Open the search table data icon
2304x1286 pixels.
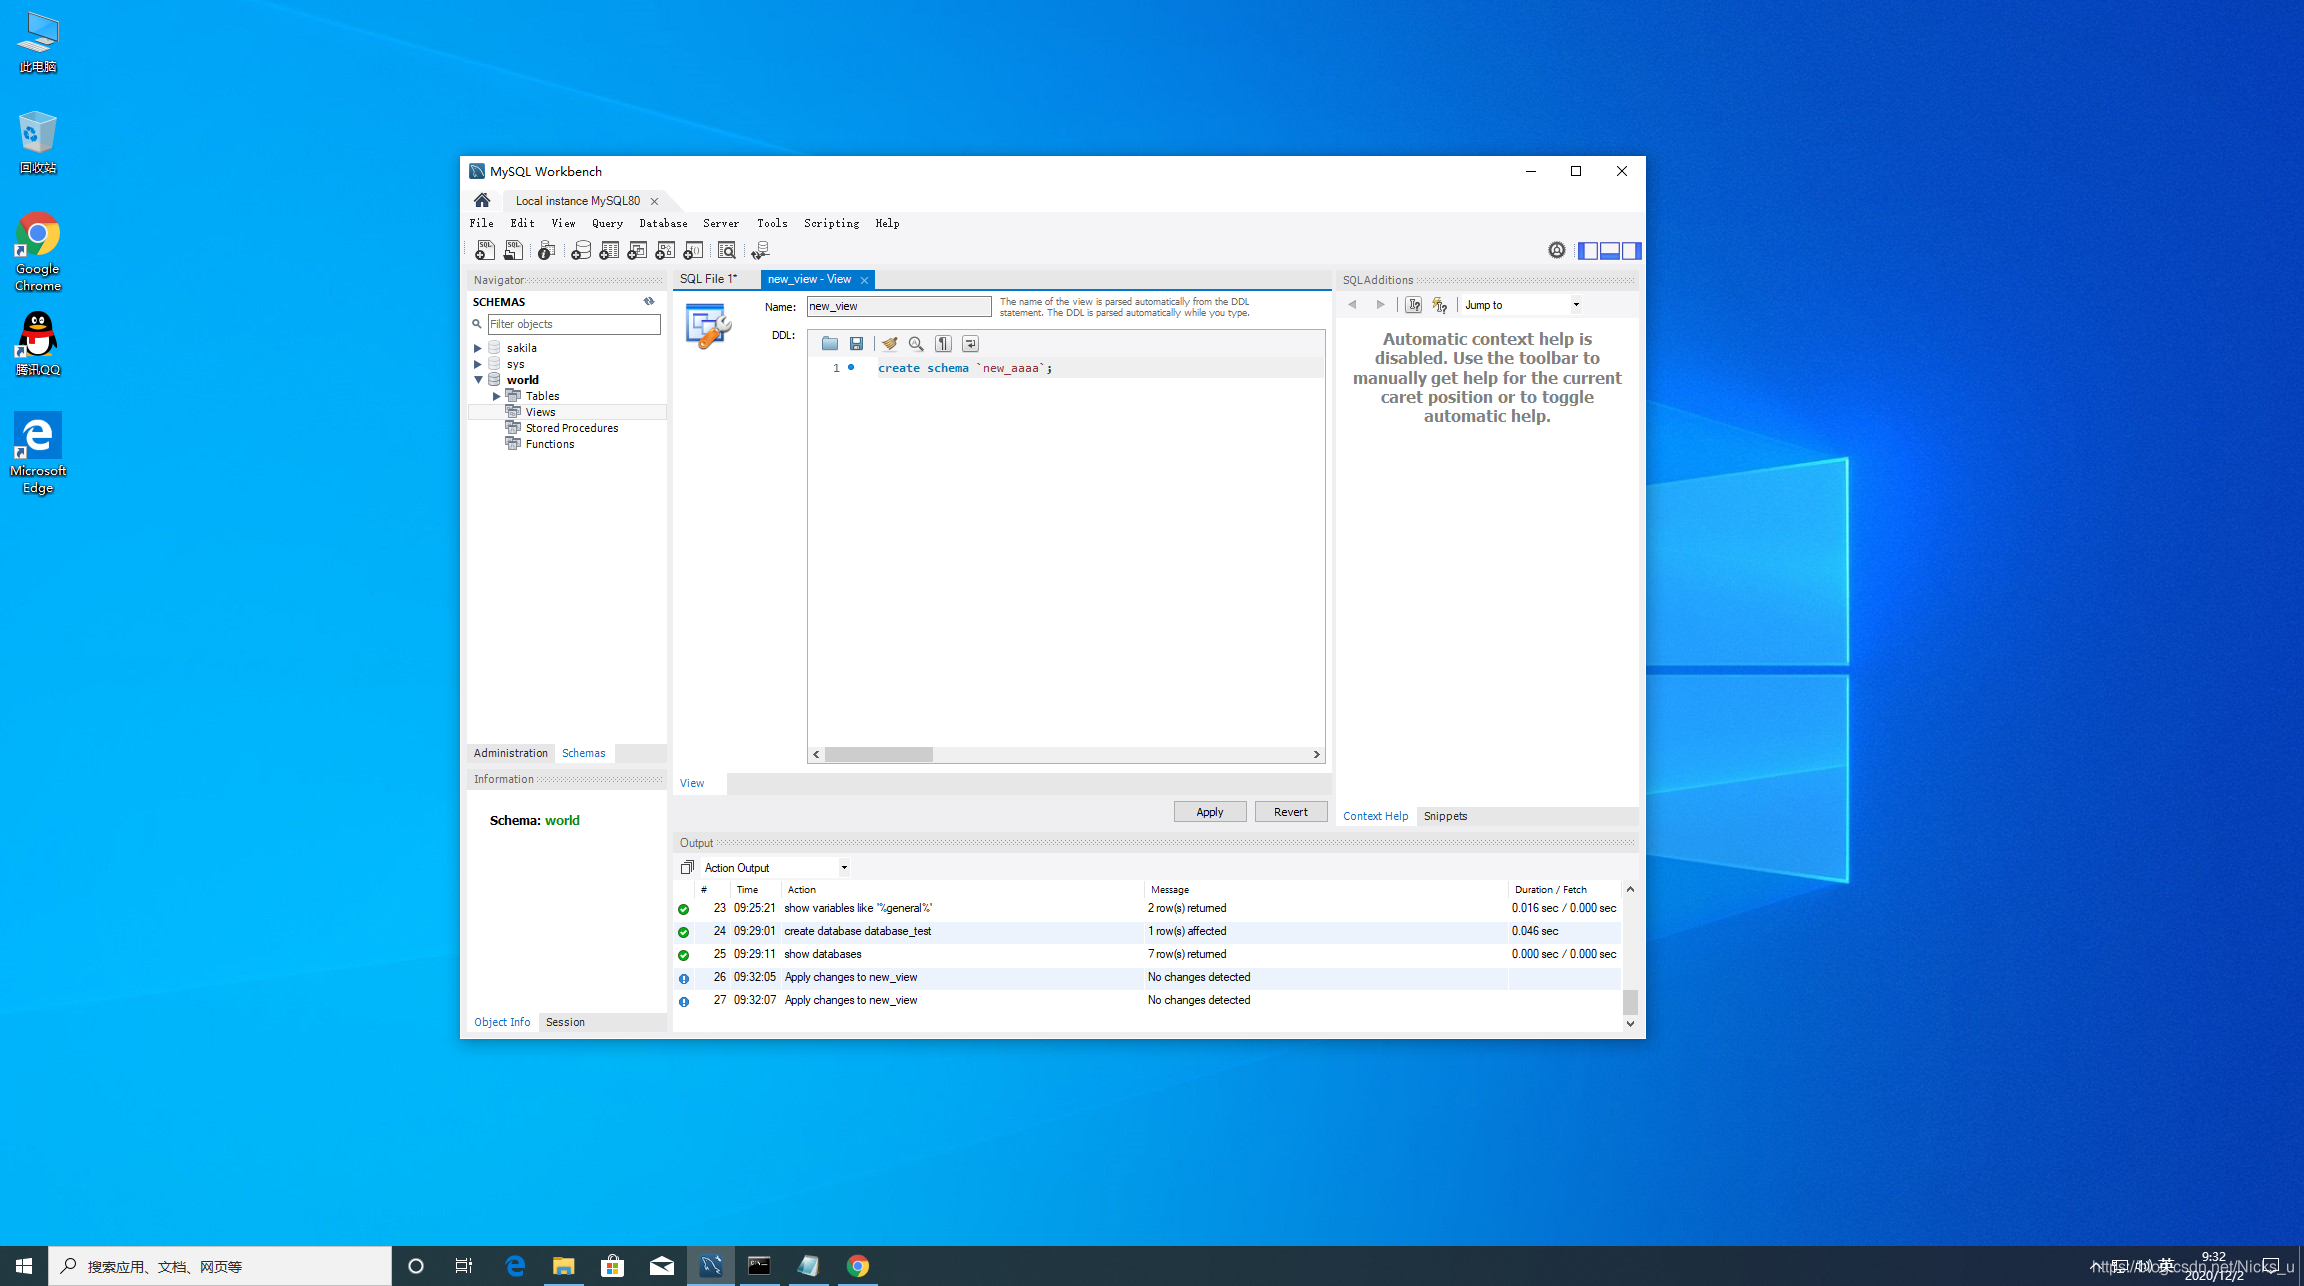[727, 250]
